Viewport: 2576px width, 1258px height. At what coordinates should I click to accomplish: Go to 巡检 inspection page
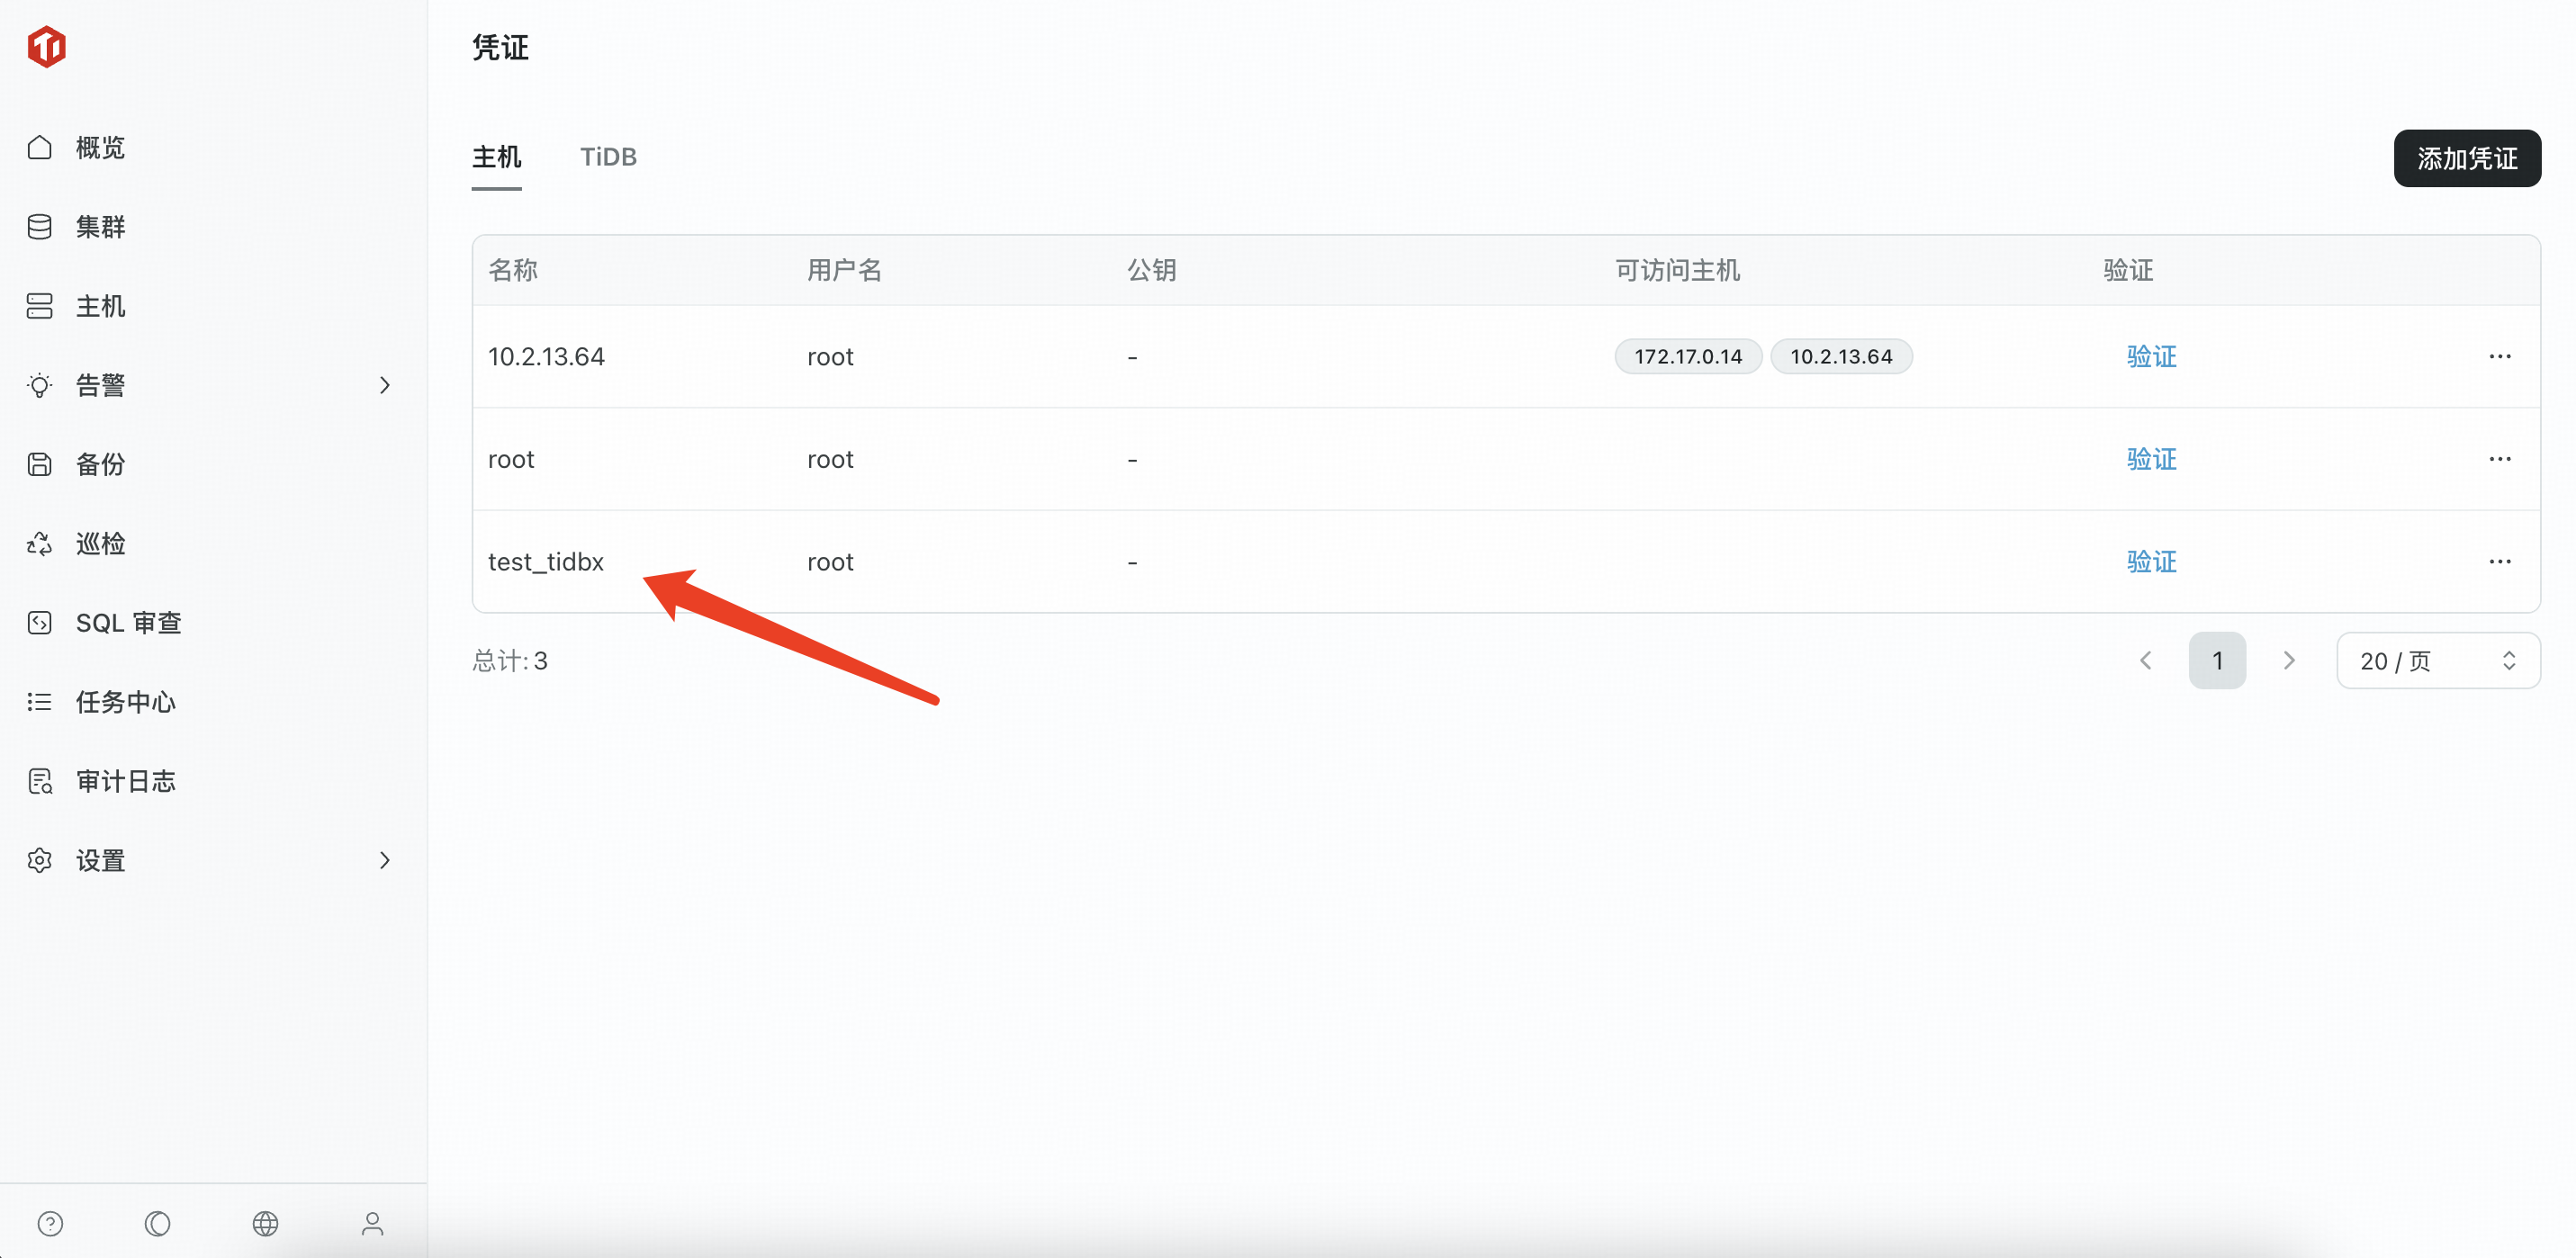tap(100, 544)
